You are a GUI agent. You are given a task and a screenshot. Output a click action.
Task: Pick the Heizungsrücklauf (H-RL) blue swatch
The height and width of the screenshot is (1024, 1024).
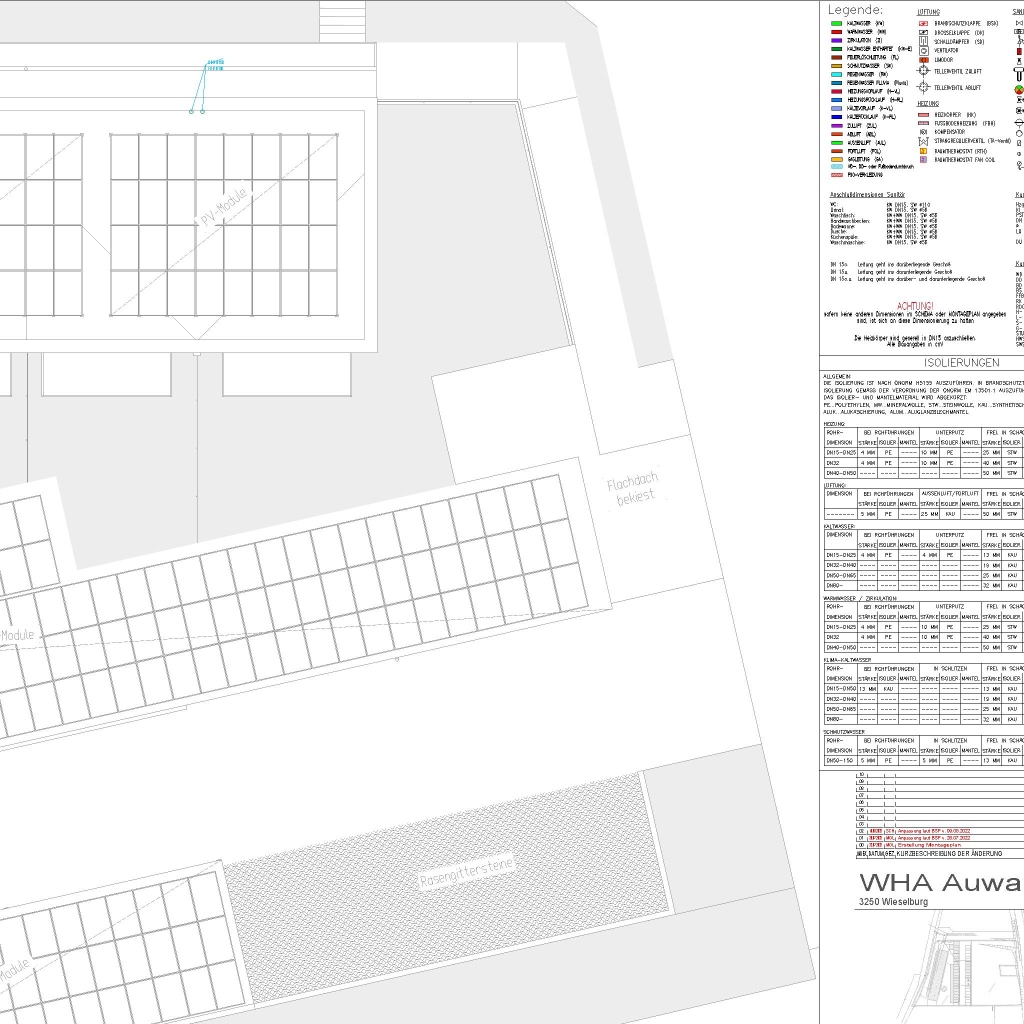coord(837,100)
